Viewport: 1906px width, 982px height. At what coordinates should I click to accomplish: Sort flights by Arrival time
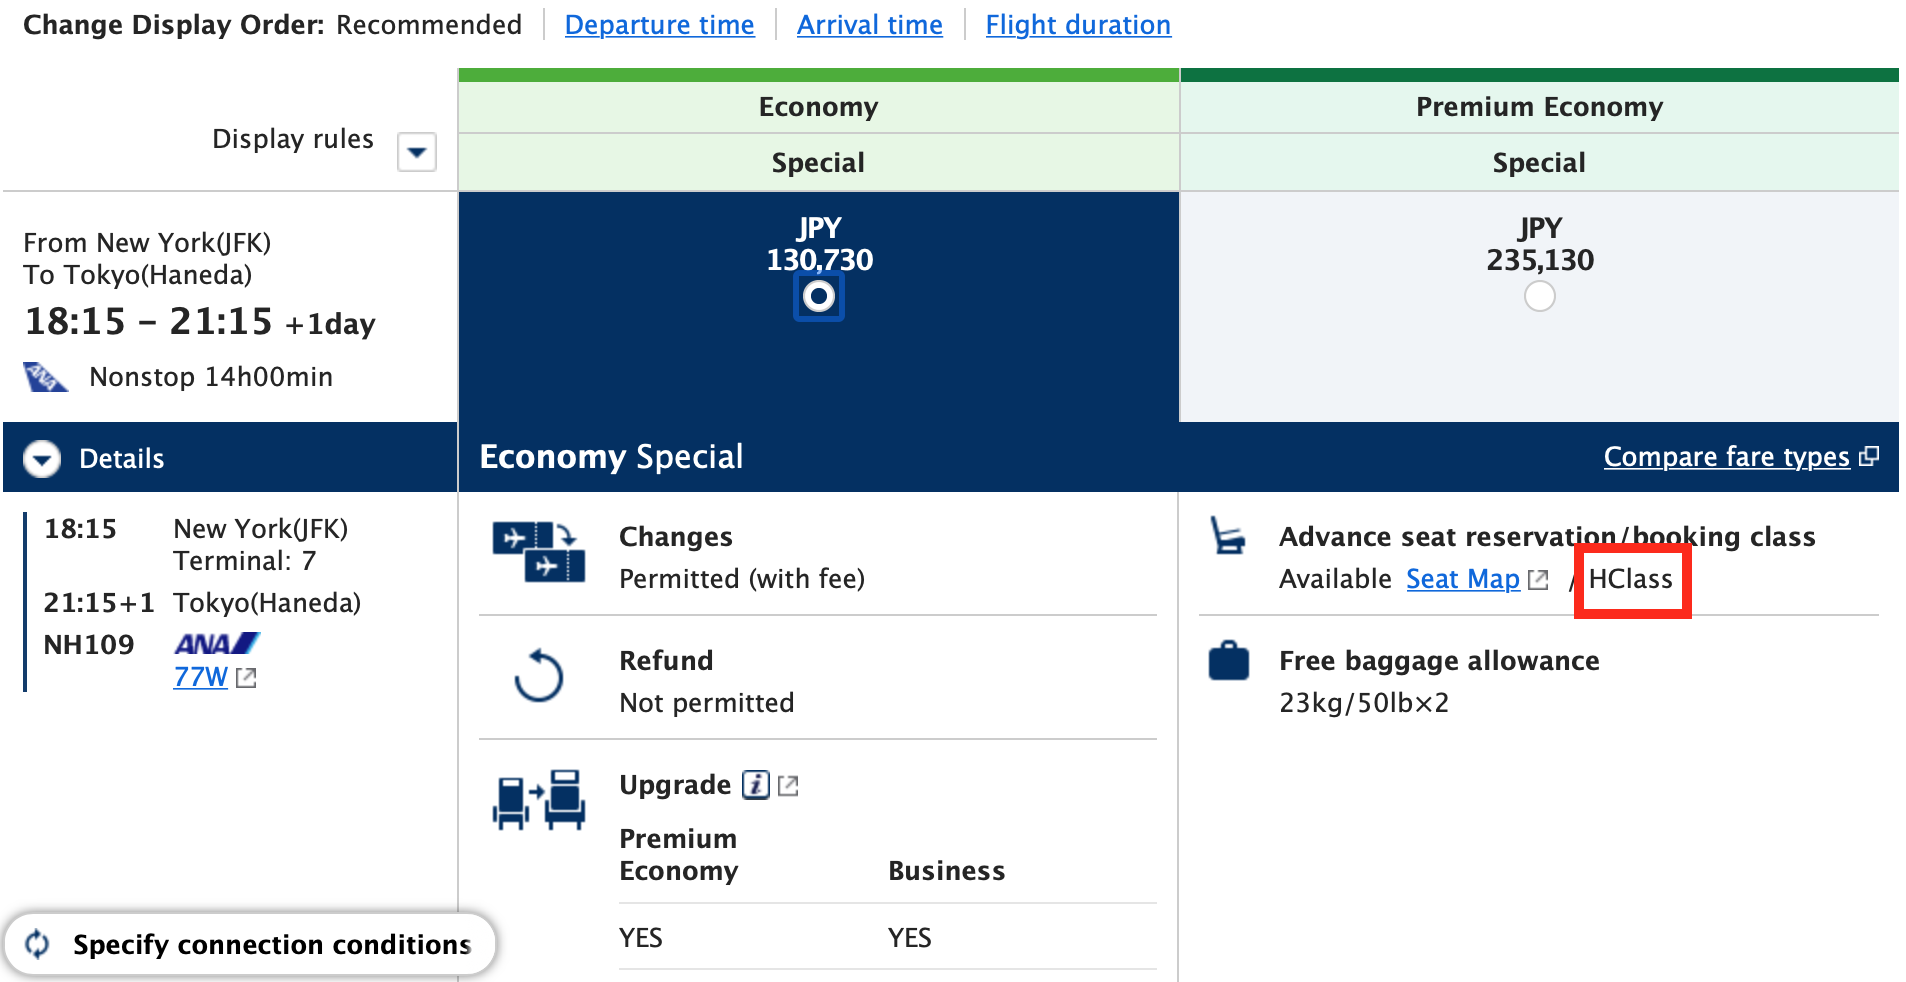(869, 24)
